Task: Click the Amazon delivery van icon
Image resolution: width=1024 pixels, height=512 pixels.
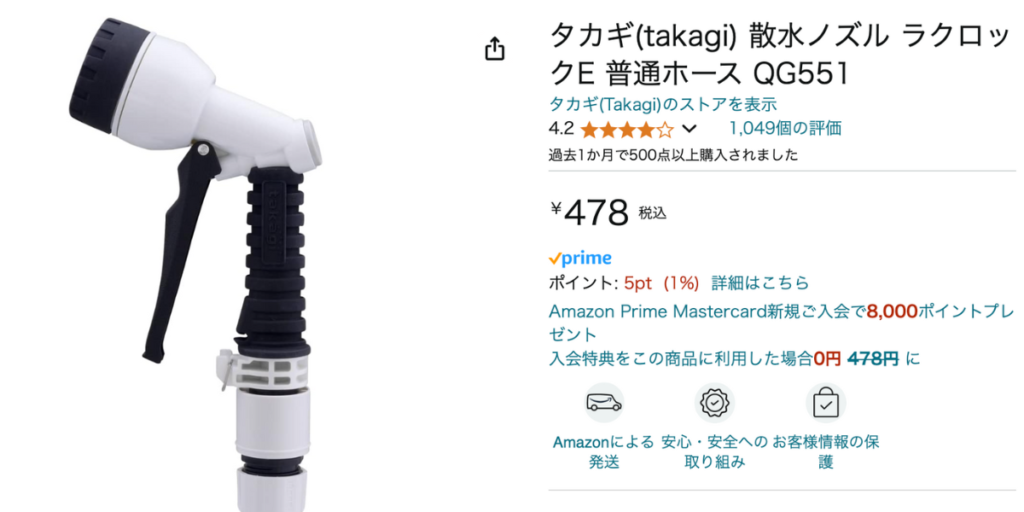Action: point(603,402)
